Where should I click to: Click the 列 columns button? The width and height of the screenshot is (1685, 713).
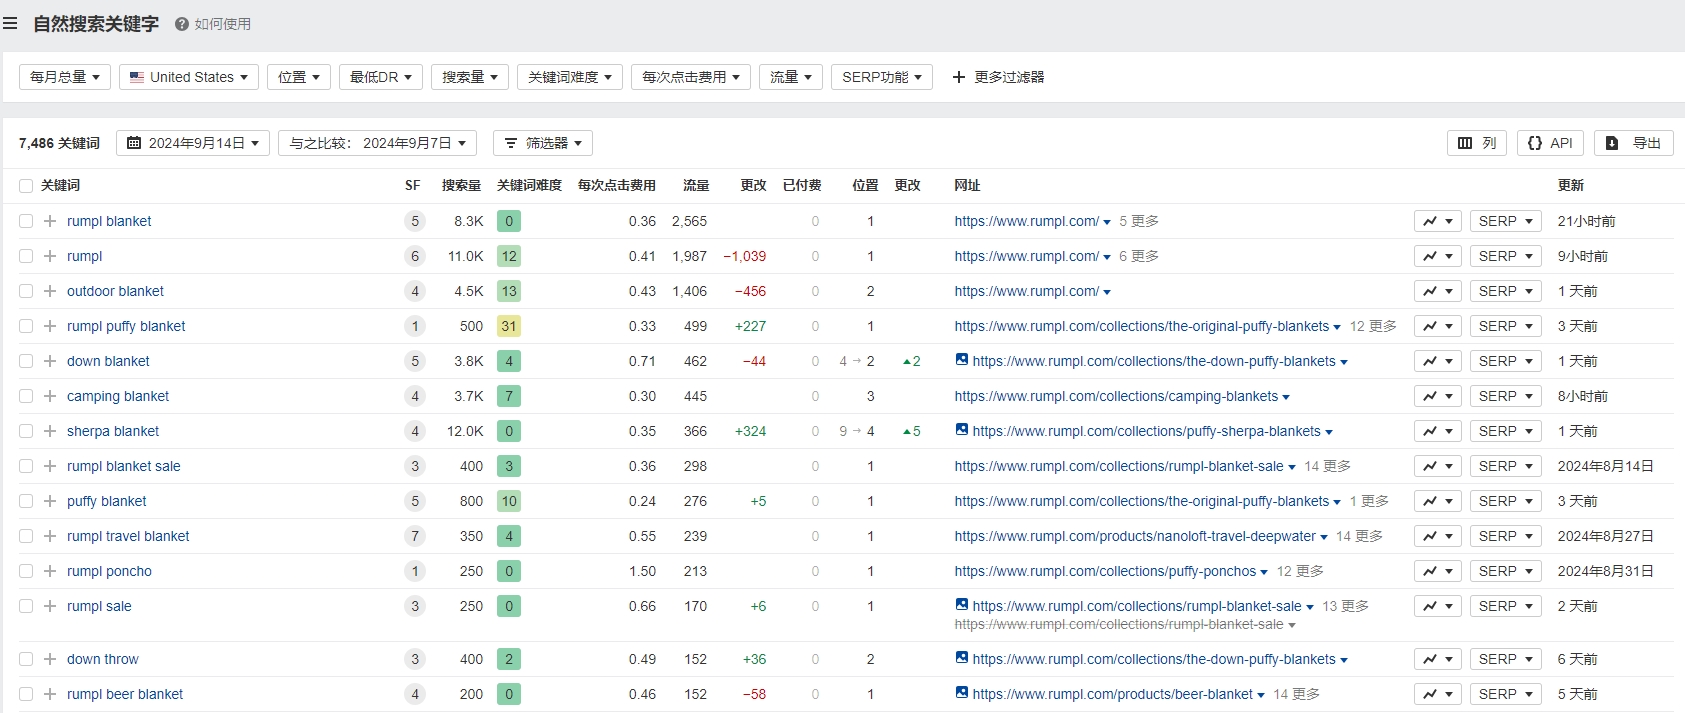tap(1477, 143)
